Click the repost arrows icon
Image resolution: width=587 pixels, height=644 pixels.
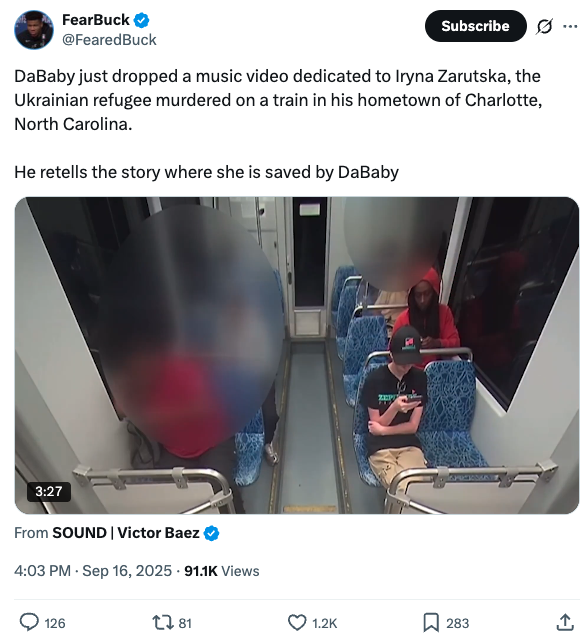[163, 622]
